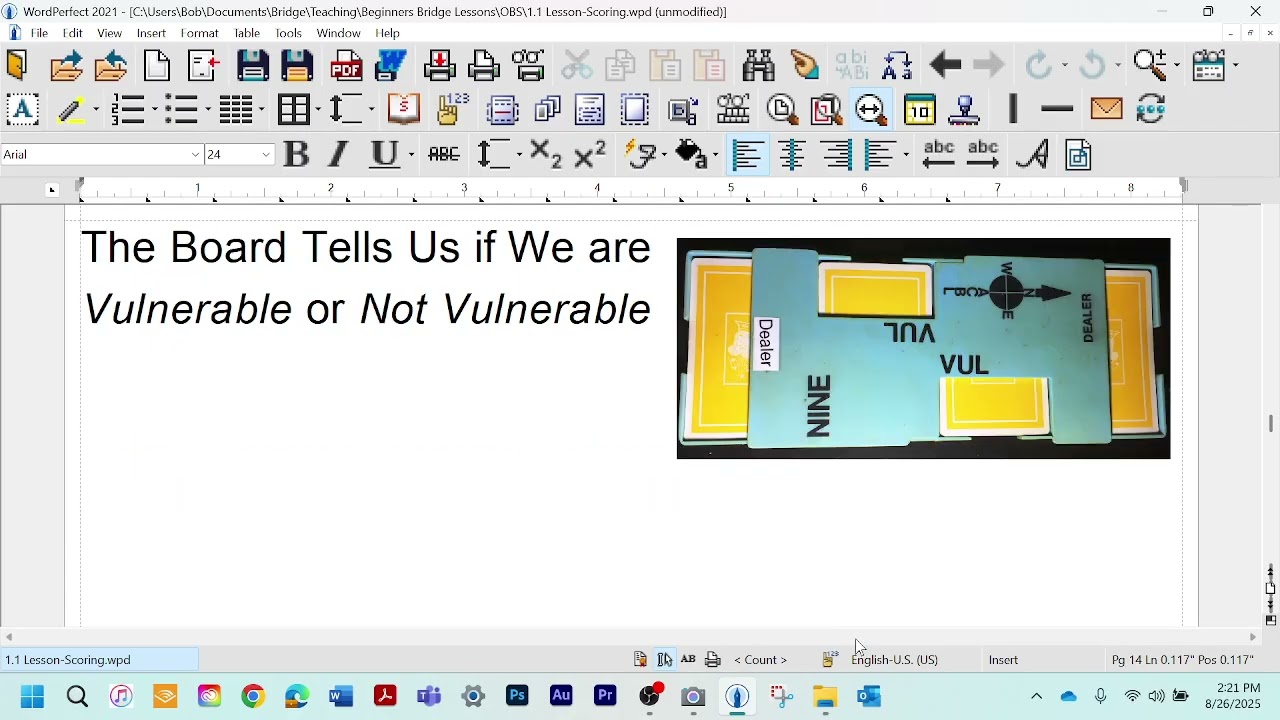1280x720 pixels.
Task: Open Google Chrome from the taskbar
Action: (x=253, y=697)
